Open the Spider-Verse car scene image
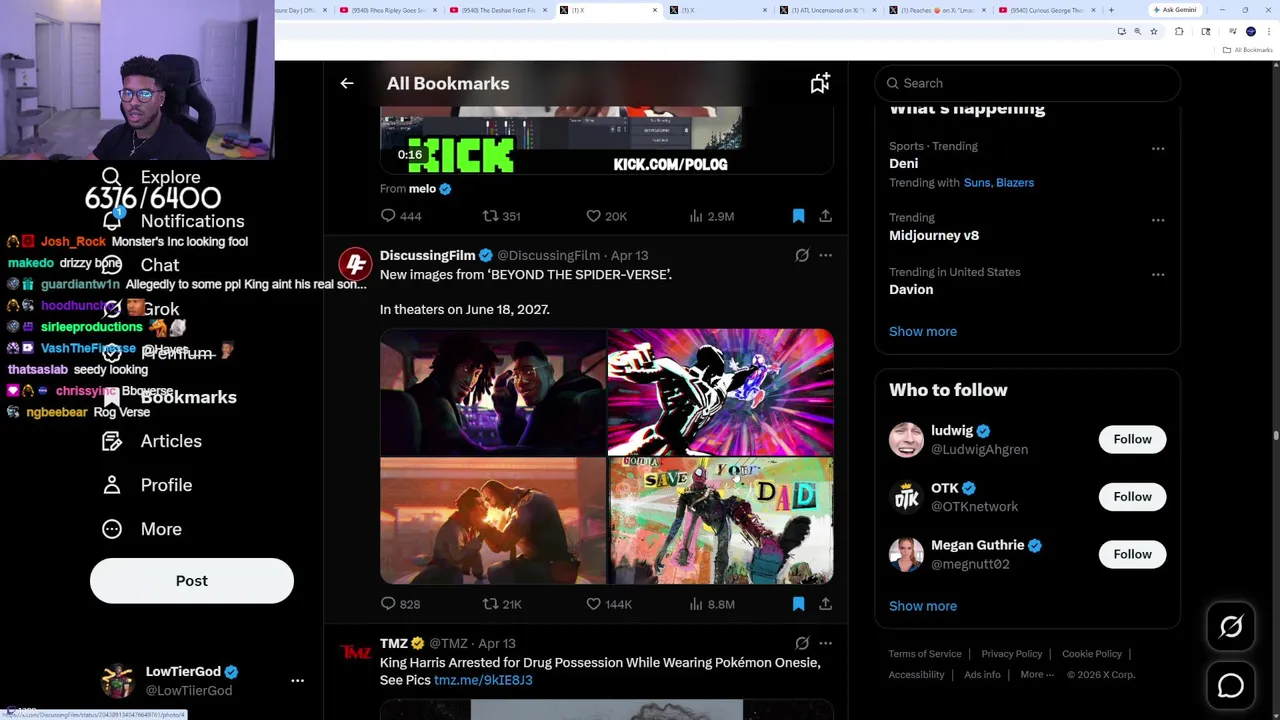The height and width of the screenshot is (720, 1280). (493, 392)
